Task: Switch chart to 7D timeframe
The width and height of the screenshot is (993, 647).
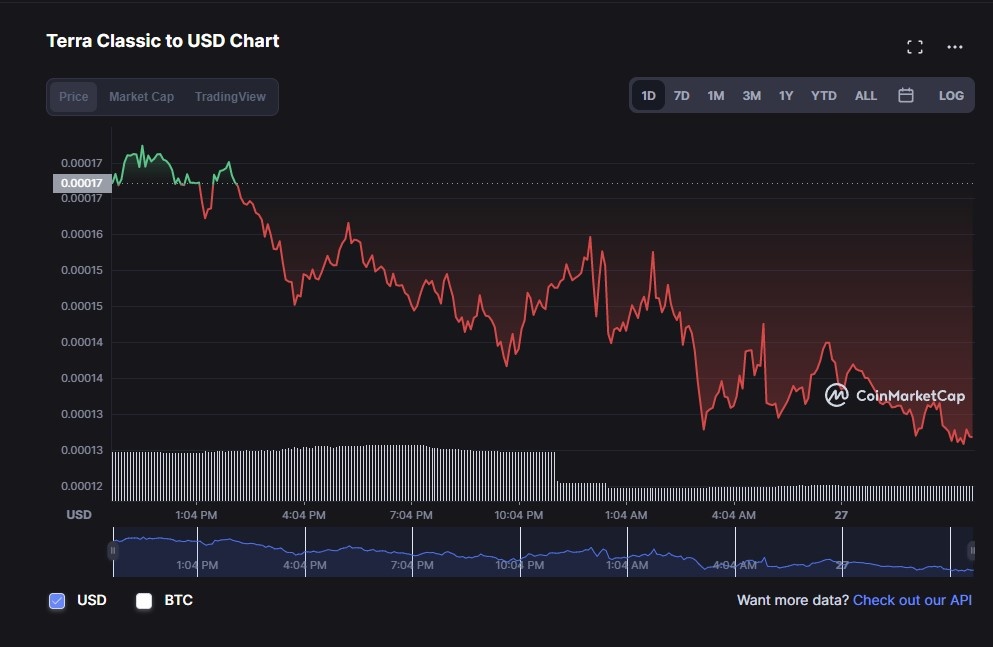Action: [681, 95]
